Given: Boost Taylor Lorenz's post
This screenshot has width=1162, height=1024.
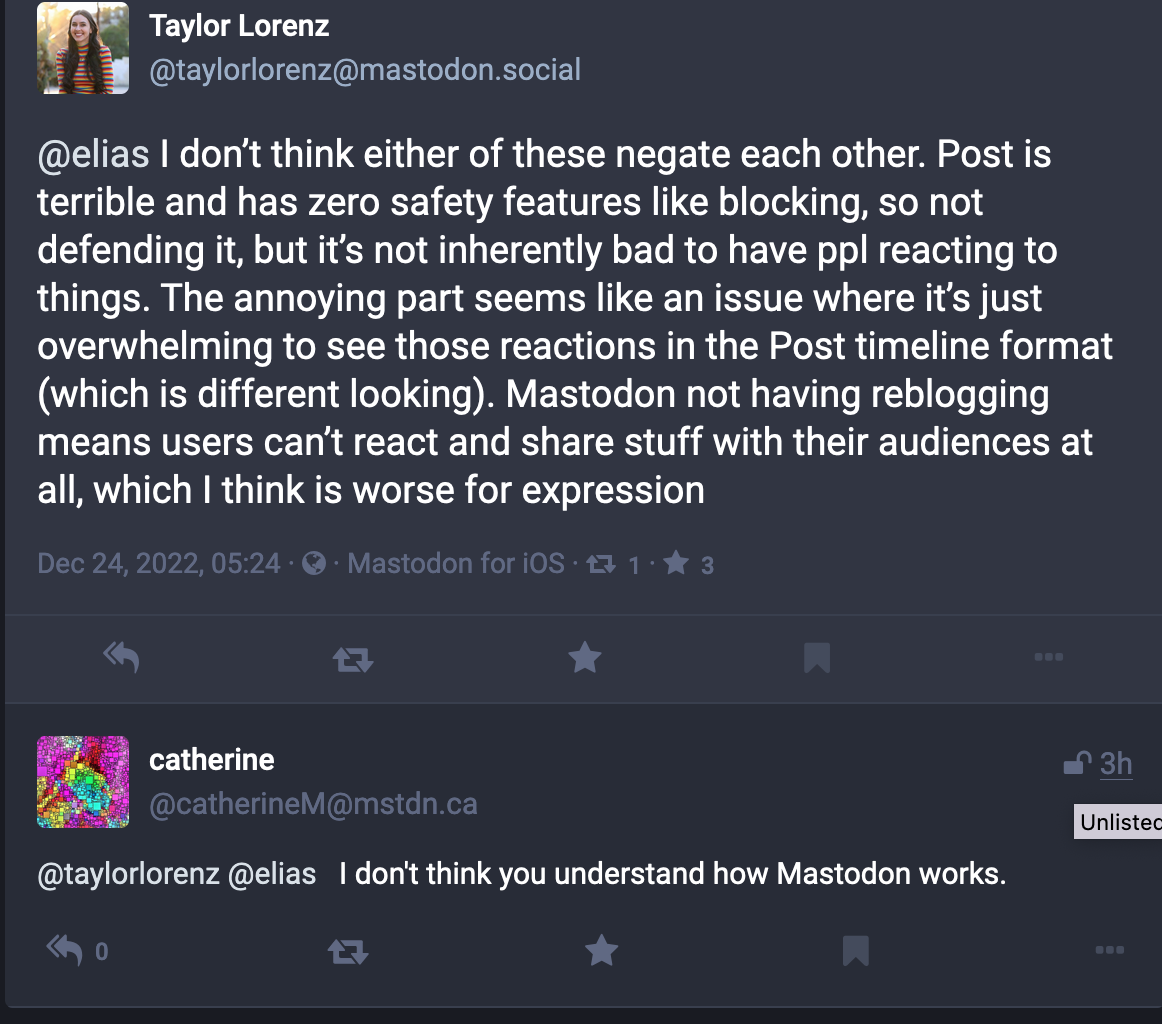Looking at the screenshot, I should click(x=353, y=658).
